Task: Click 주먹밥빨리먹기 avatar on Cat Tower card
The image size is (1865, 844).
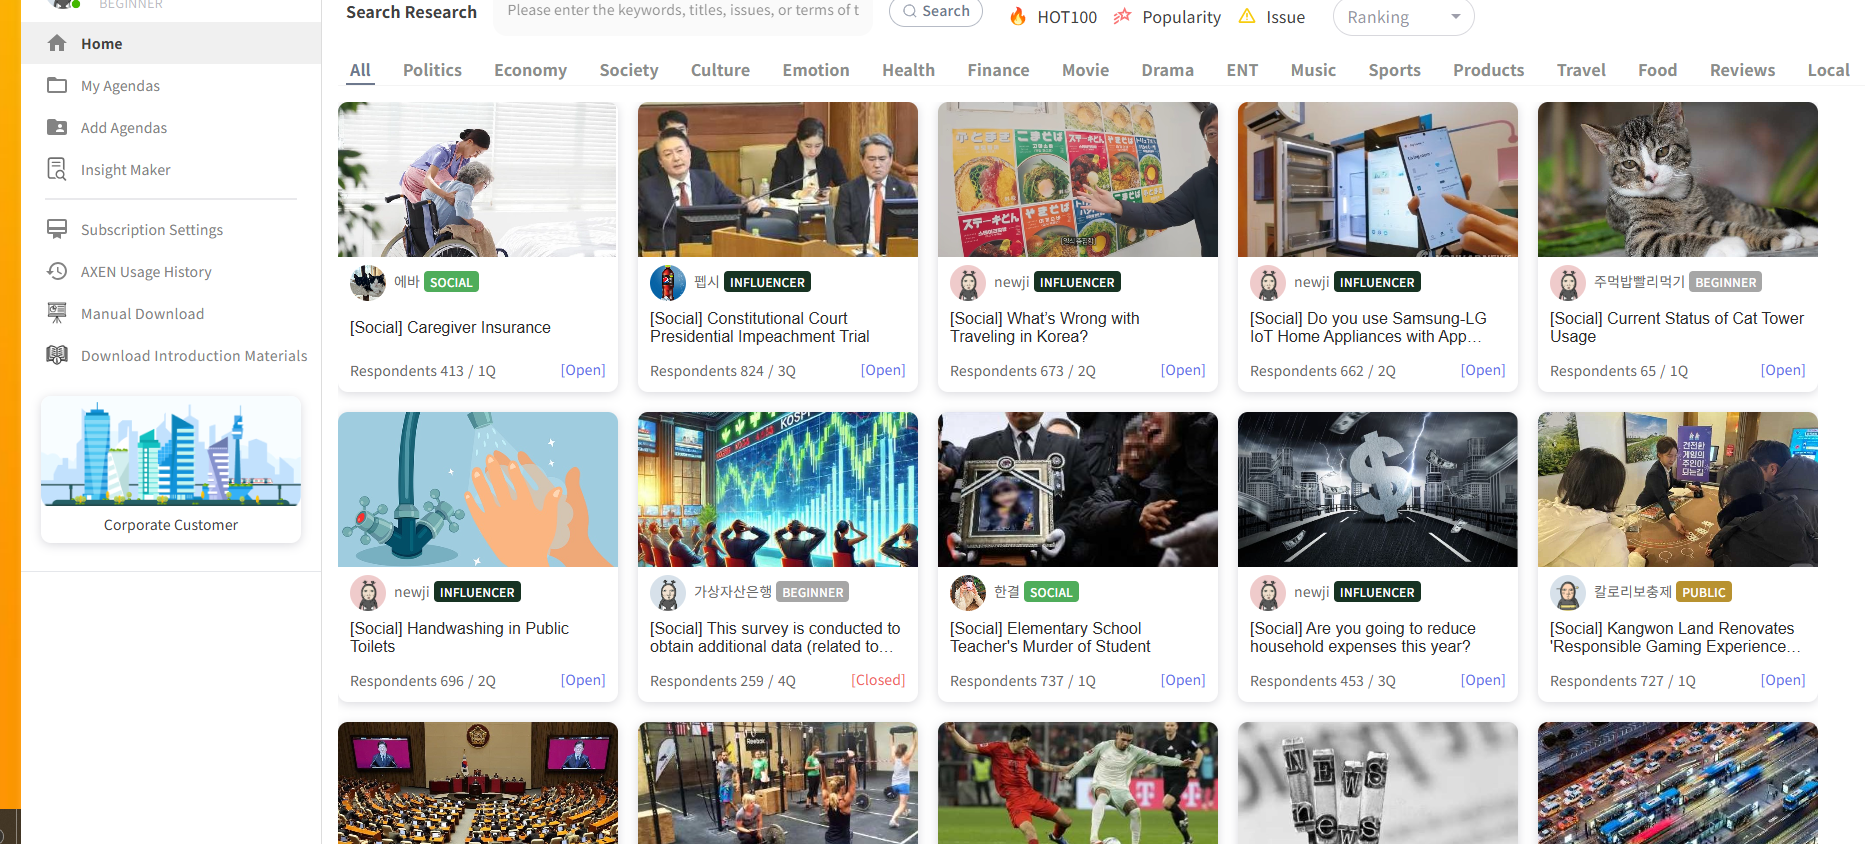Action: [x=1568, y=283]
